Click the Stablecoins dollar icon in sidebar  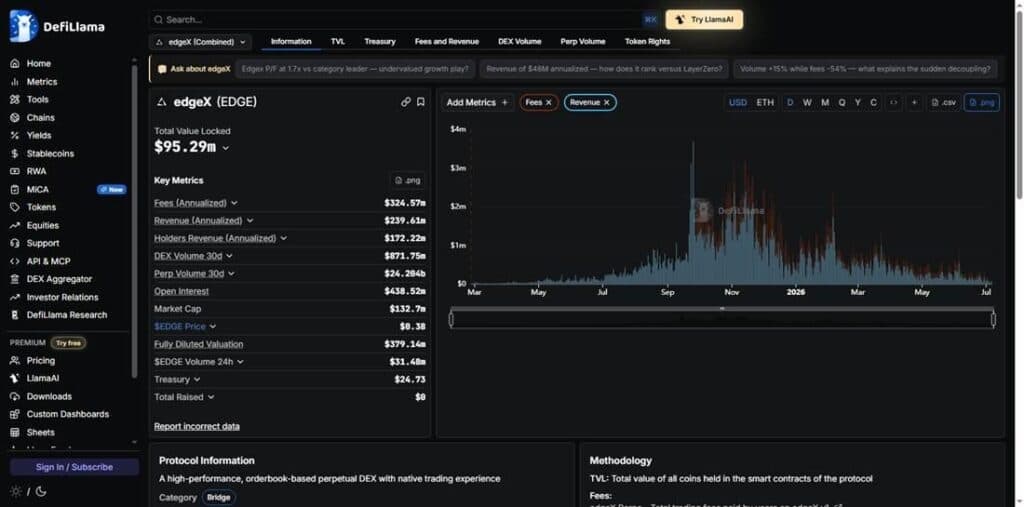[x=14, y=154]
